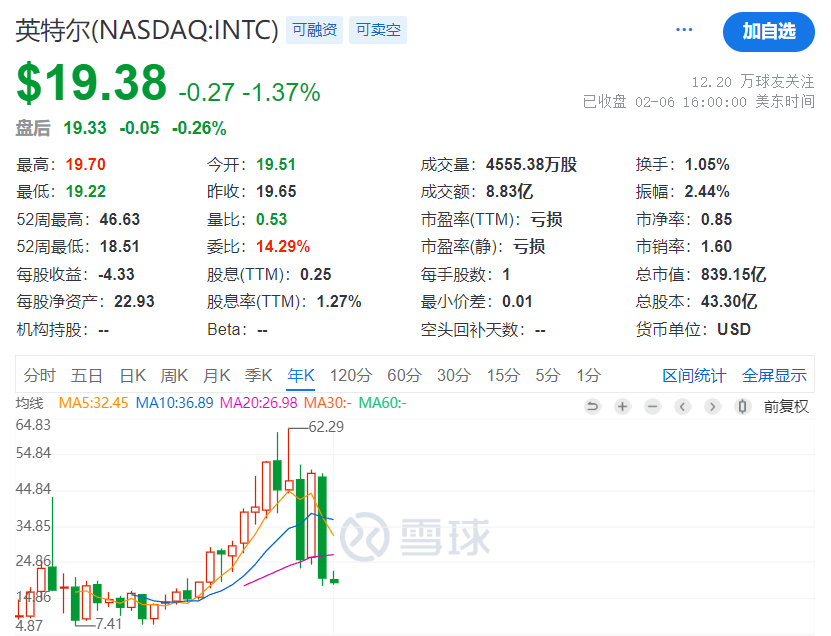This screenshot has height=636, width=831.
Task: Click the MA60 indicator label
Action: click(383, 403)
